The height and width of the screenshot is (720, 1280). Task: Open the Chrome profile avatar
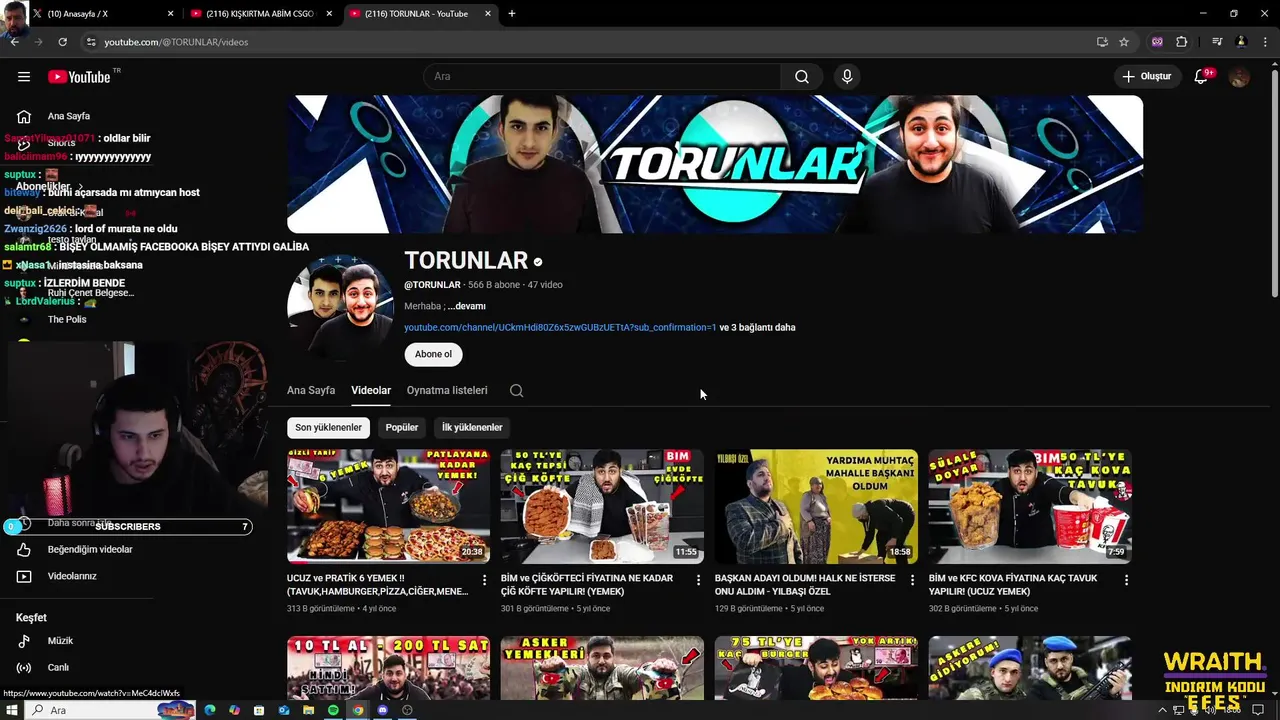click(1241, 42)
